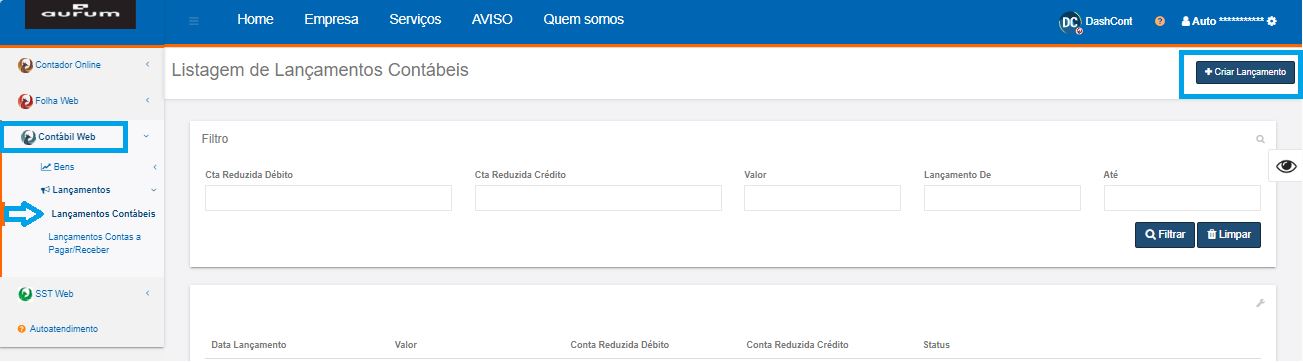
Task: Open the Empresa menu
Action: coord(331,20)
